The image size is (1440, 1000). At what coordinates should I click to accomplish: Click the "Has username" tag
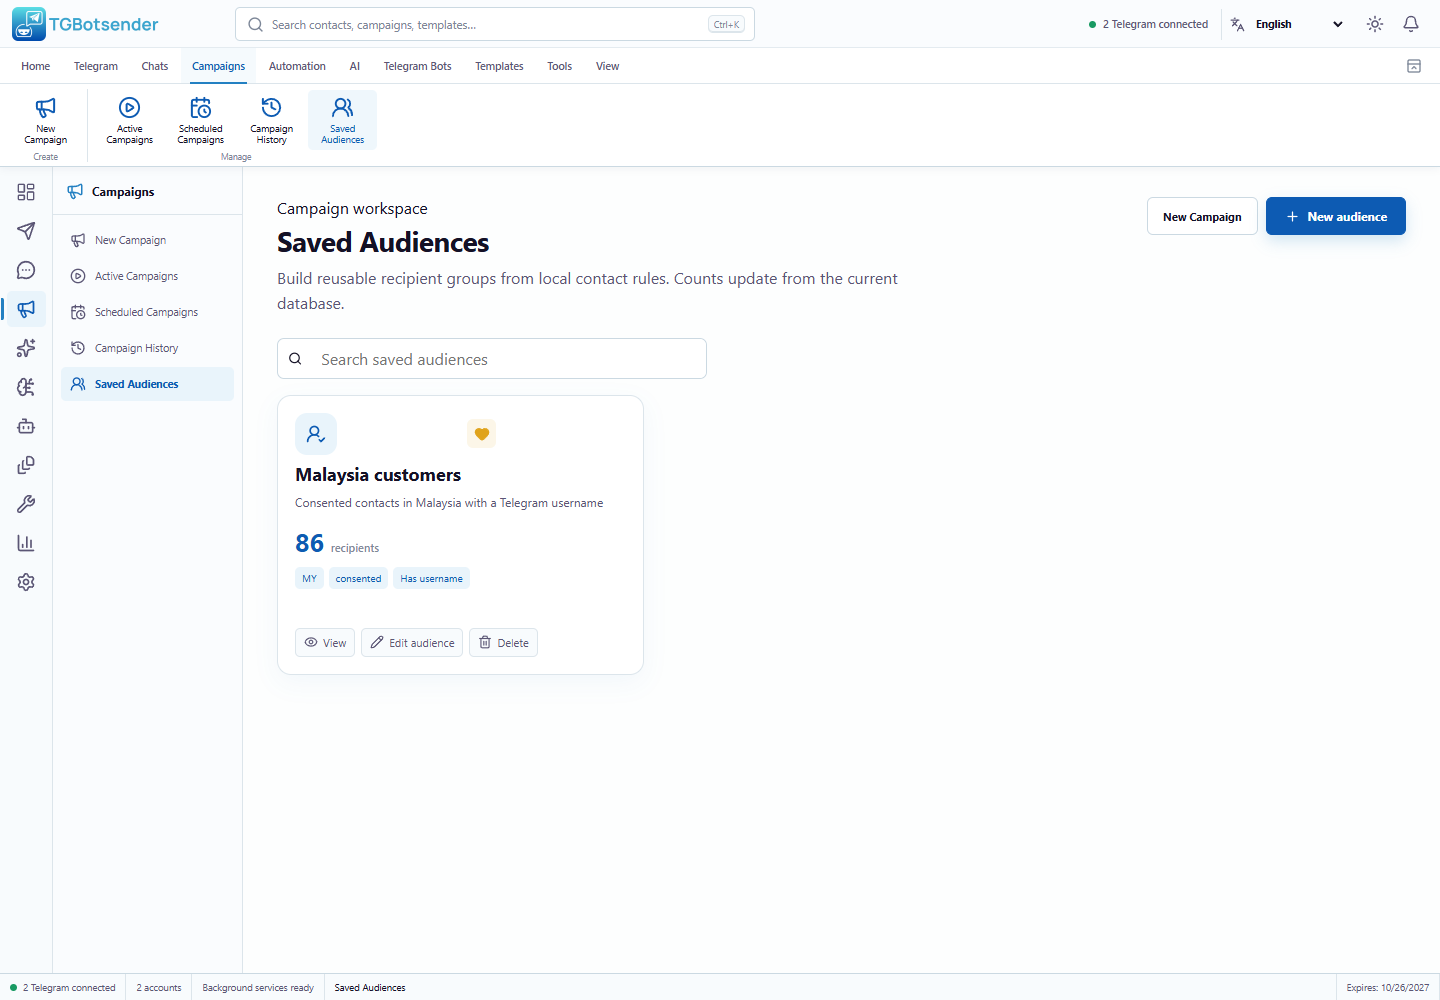pyautogui.click(x=432, y=578)
